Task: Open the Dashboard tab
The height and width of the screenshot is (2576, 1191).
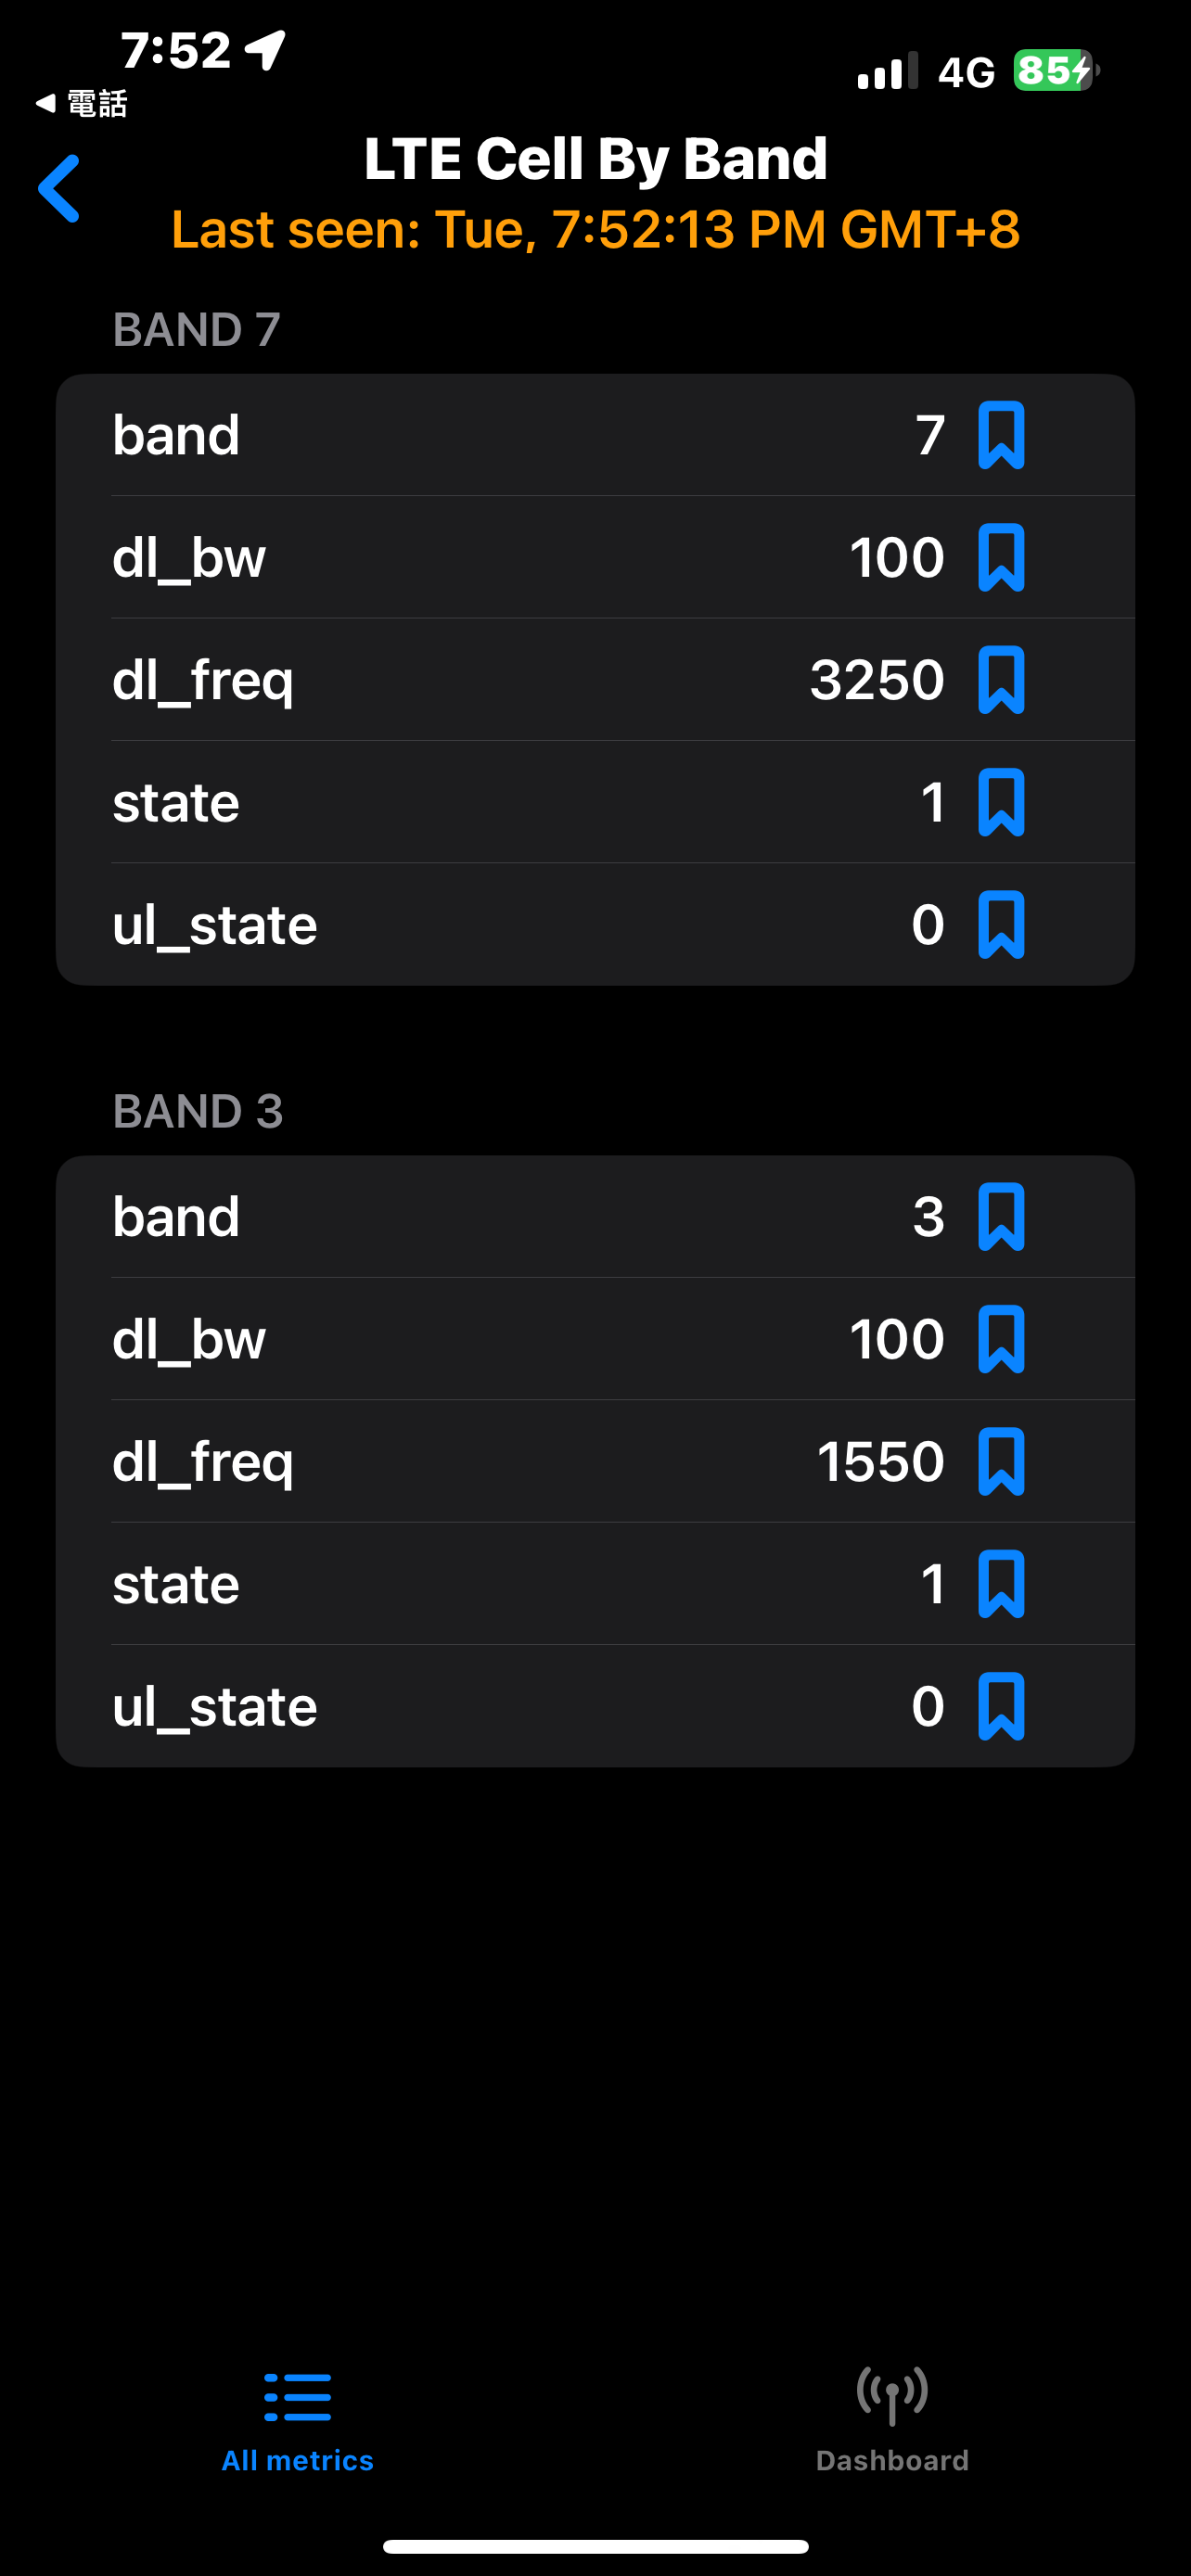Action: [x=892, y=2420]
